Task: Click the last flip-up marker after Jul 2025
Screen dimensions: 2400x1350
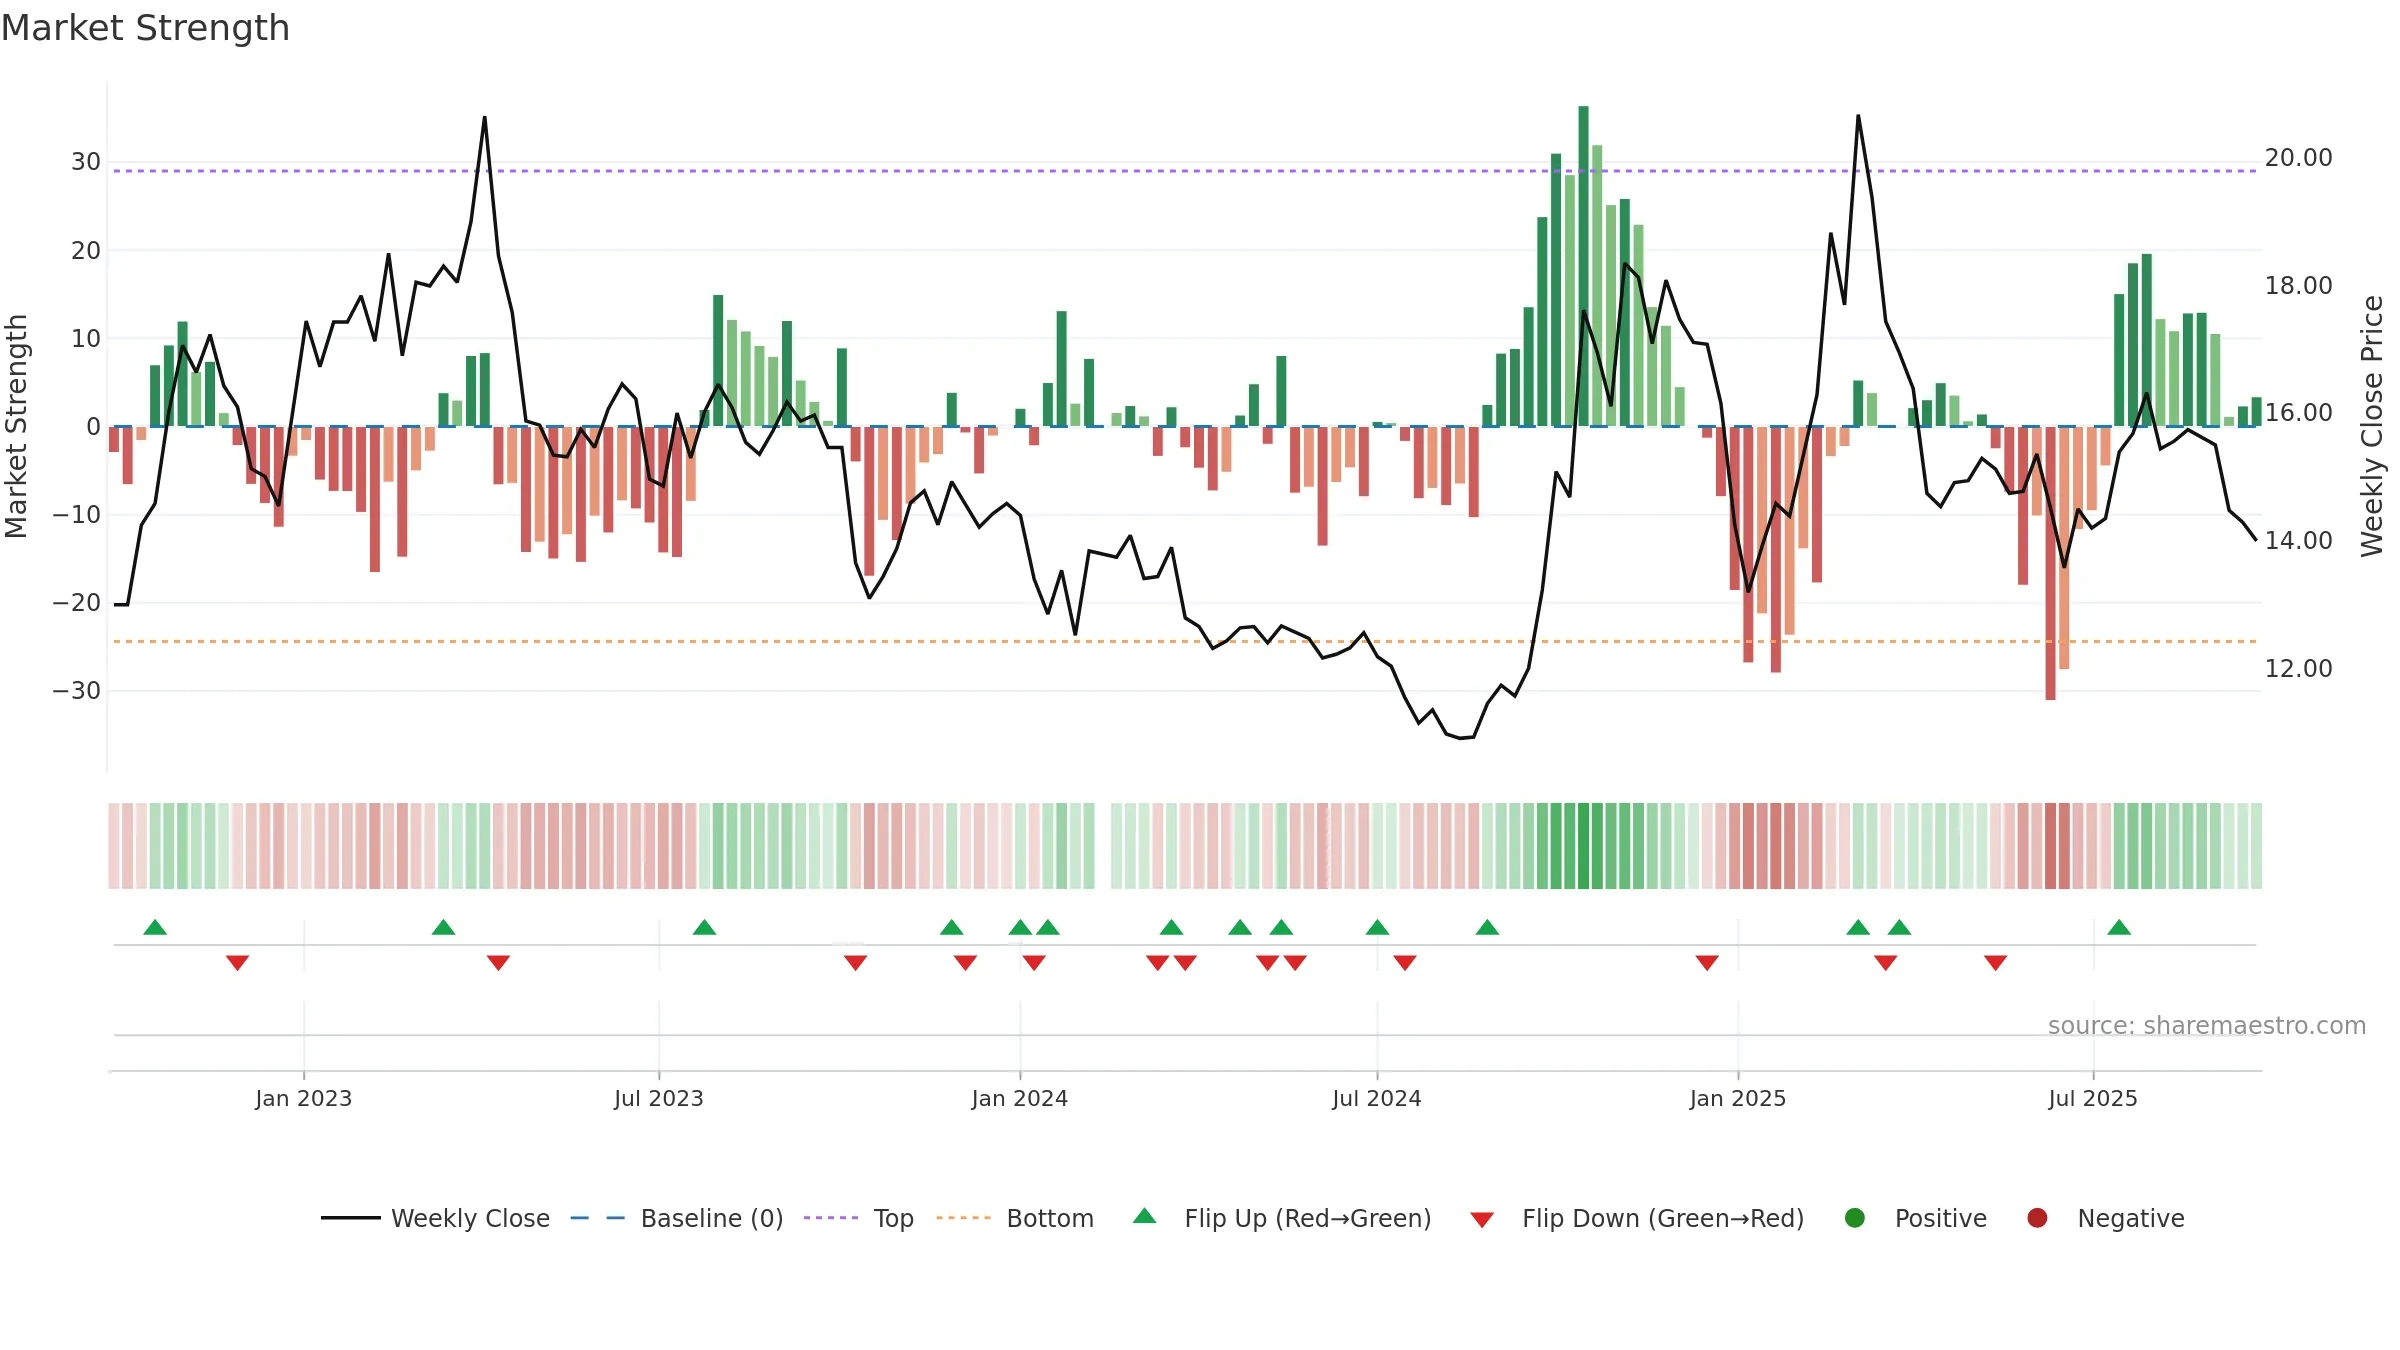Action: (x=2119, y=927)
